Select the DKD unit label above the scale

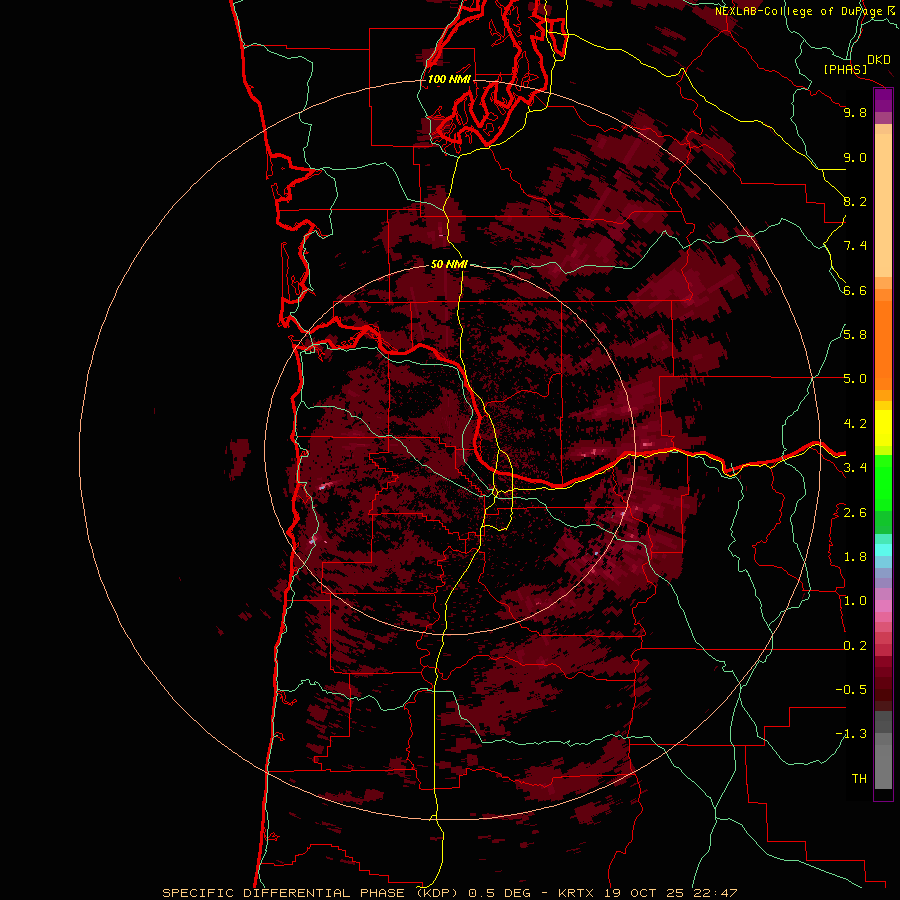tap(879, 60)
